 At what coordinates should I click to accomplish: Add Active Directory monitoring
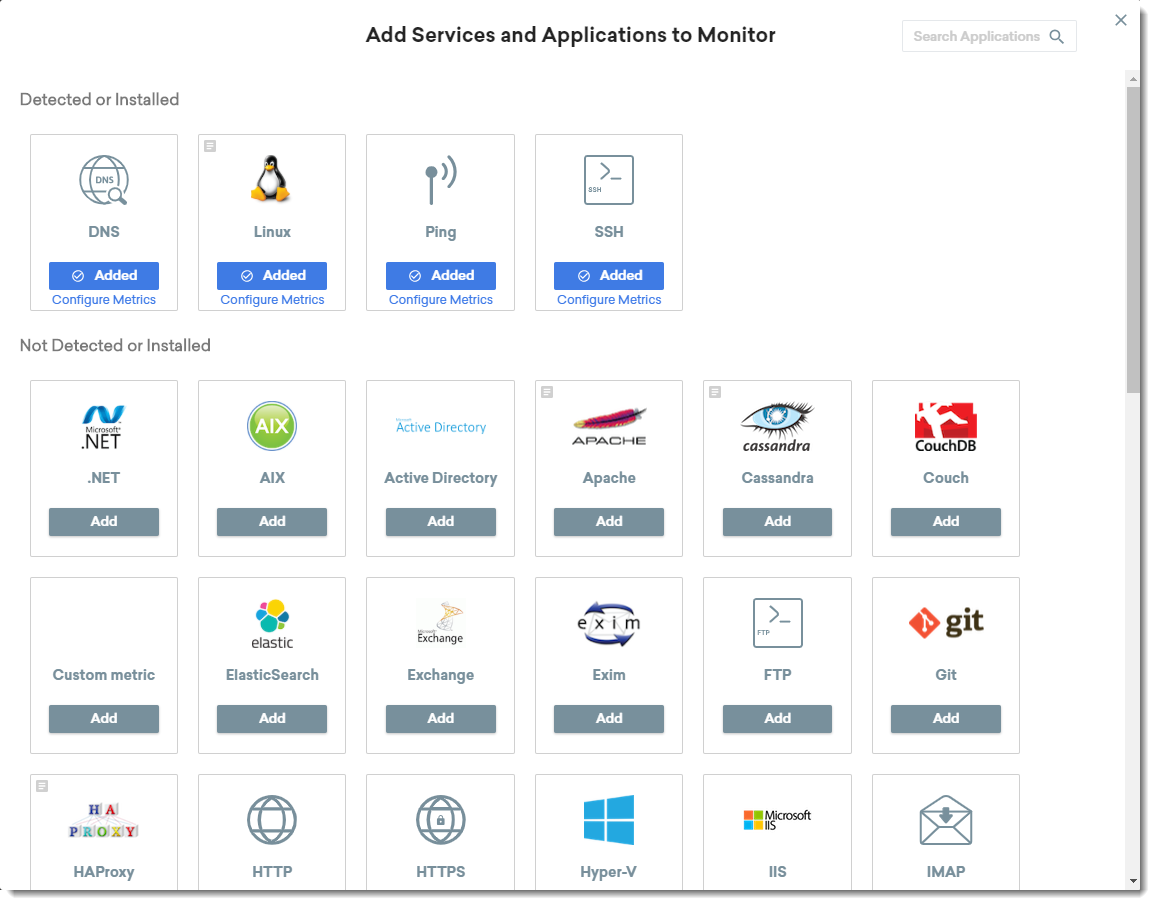point(440,521)
